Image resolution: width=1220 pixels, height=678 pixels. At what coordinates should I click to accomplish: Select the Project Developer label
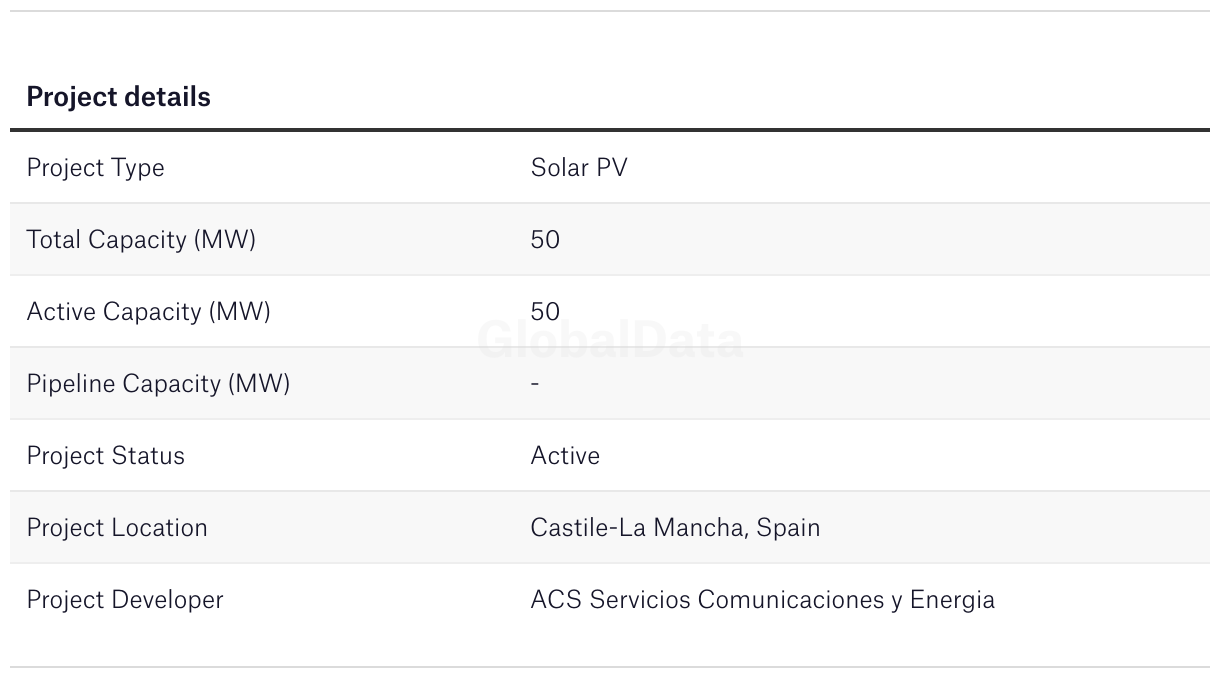point(125,600)
